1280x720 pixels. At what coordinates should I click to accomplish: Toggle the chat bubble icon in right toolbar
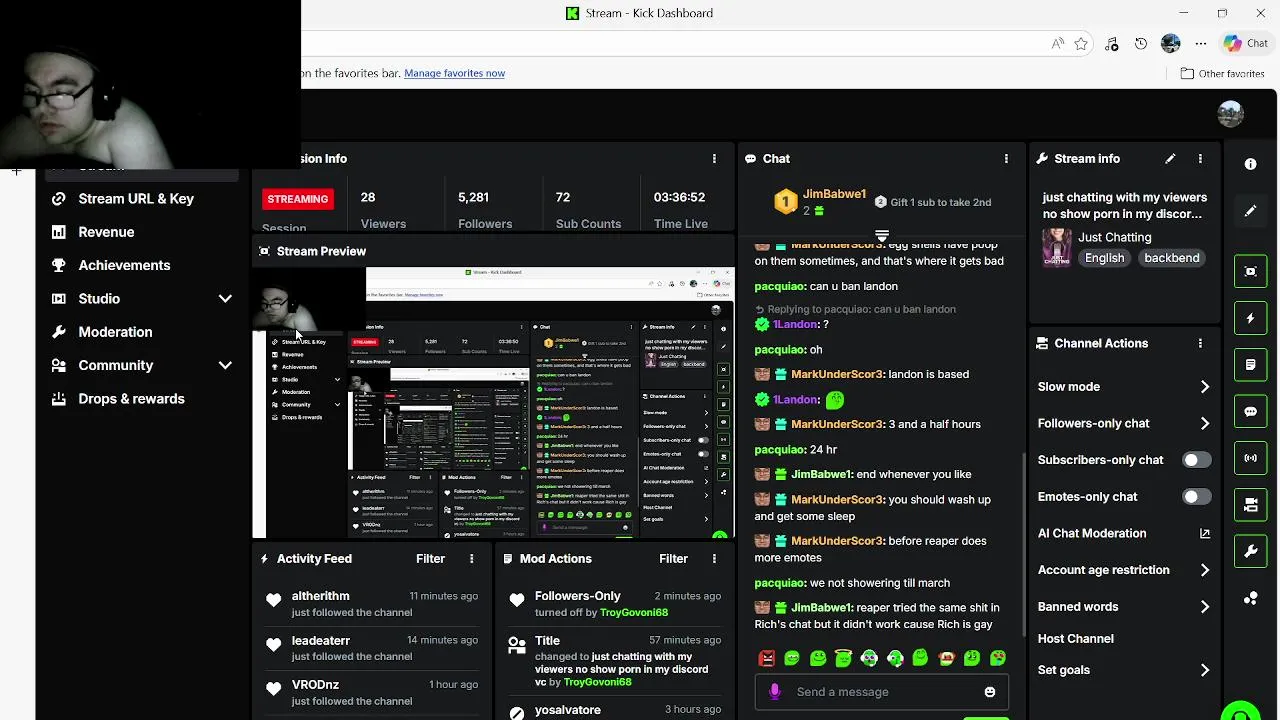1250,411
